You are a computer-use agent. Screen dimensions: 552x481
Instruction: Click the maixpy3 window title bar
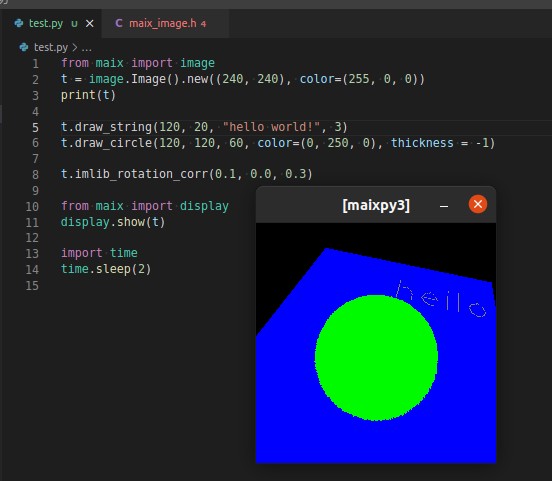pos(376,205)
